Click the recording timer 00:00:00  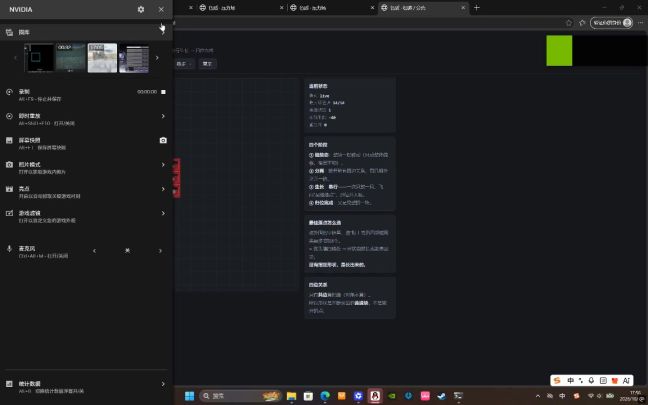click(x=147, y=92)
